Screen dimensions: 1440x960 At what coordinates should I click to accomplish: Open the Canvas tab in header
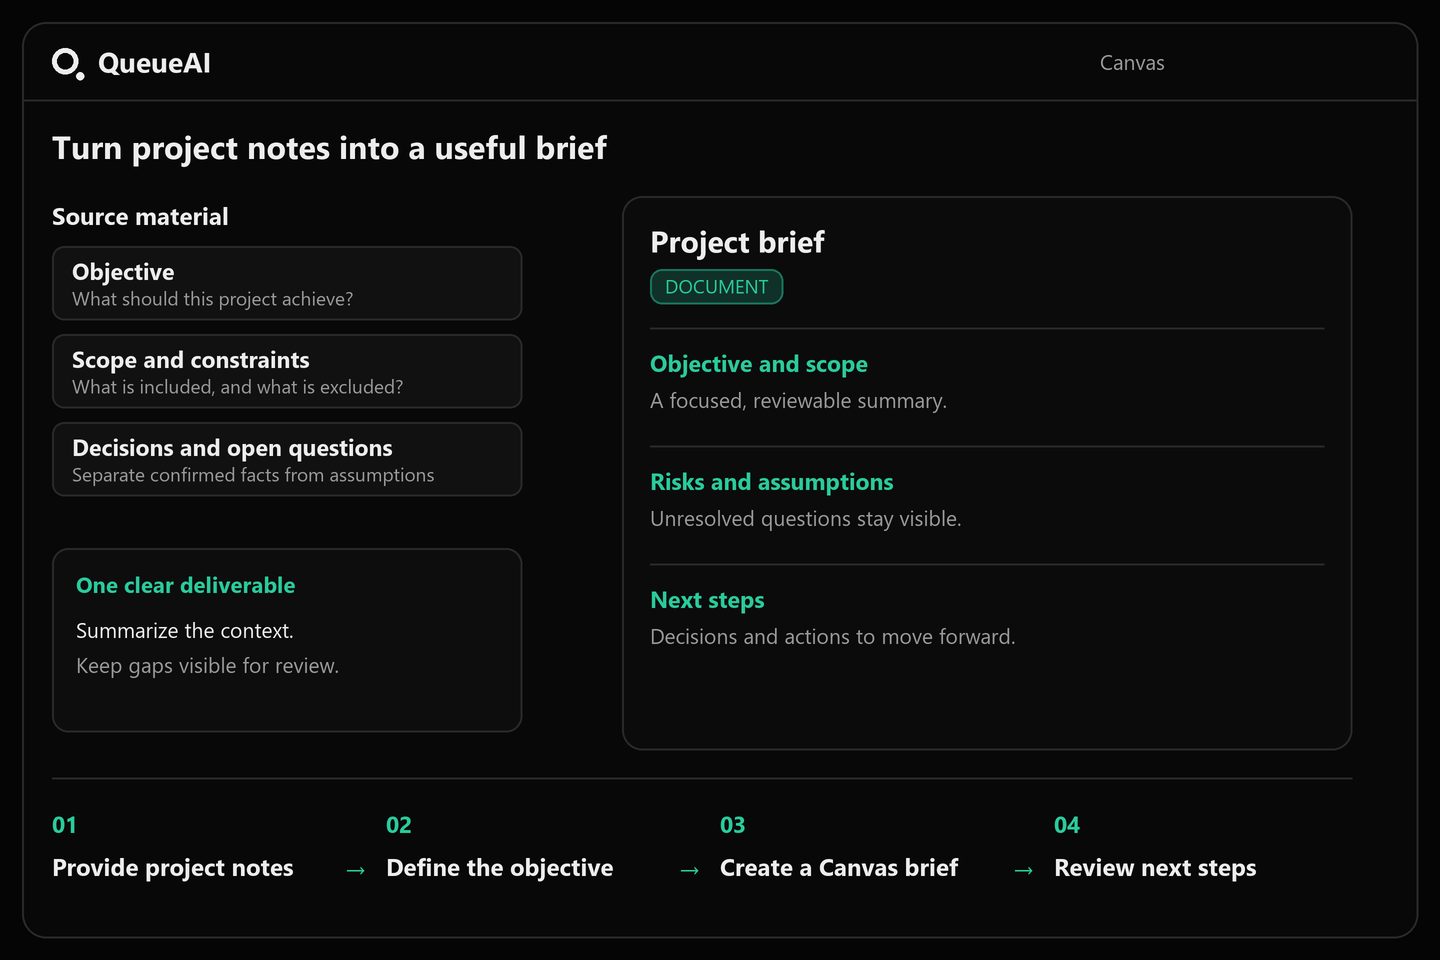[1132, 63]
